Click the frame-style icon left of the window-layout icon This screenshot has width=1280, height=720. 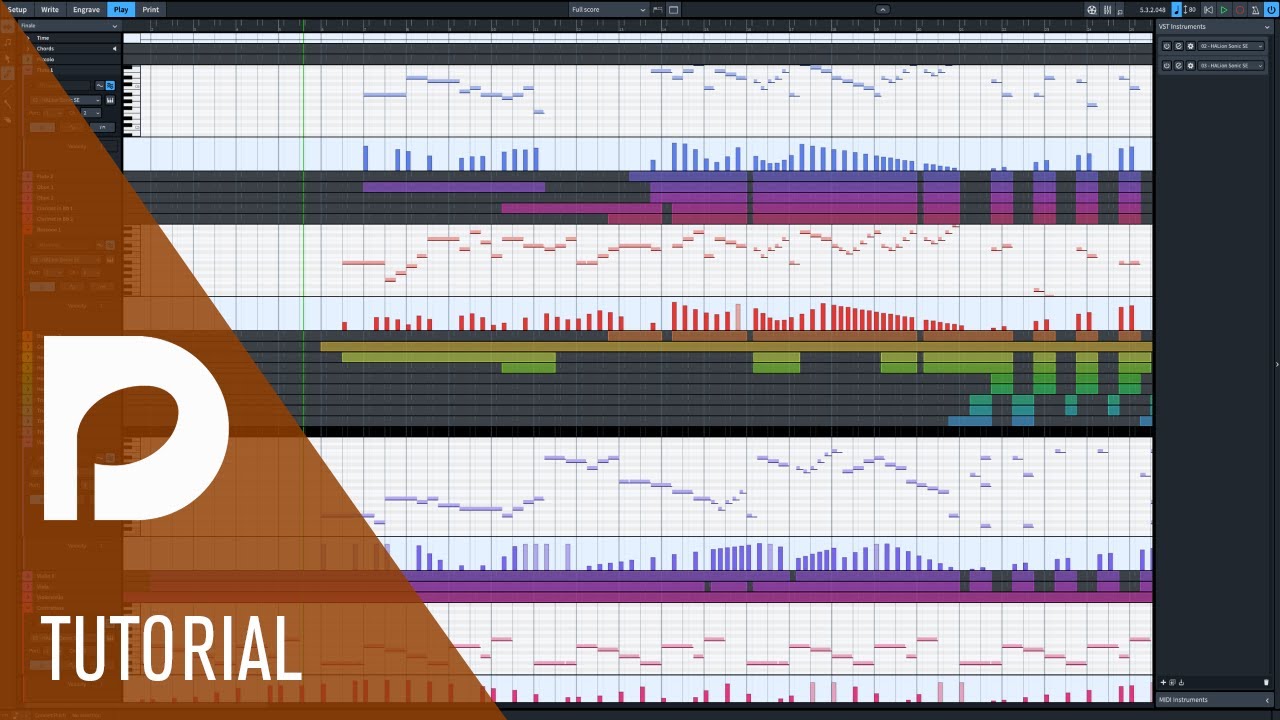(657, 10)
